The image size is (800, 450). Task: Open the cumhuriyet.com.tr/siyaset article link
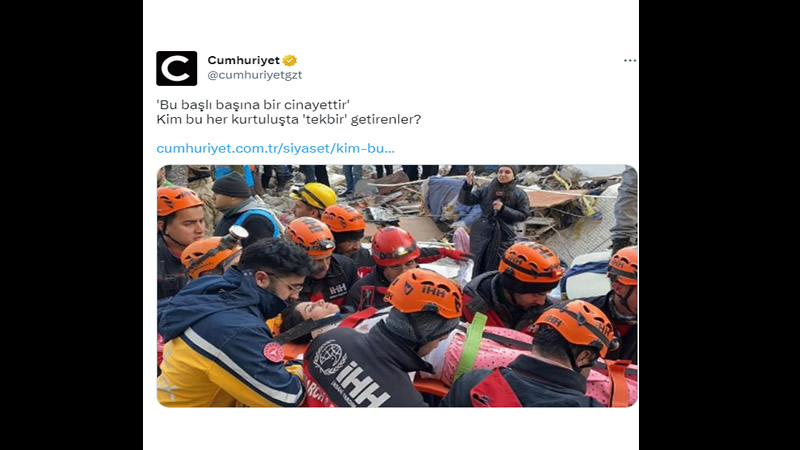[276, 148]
